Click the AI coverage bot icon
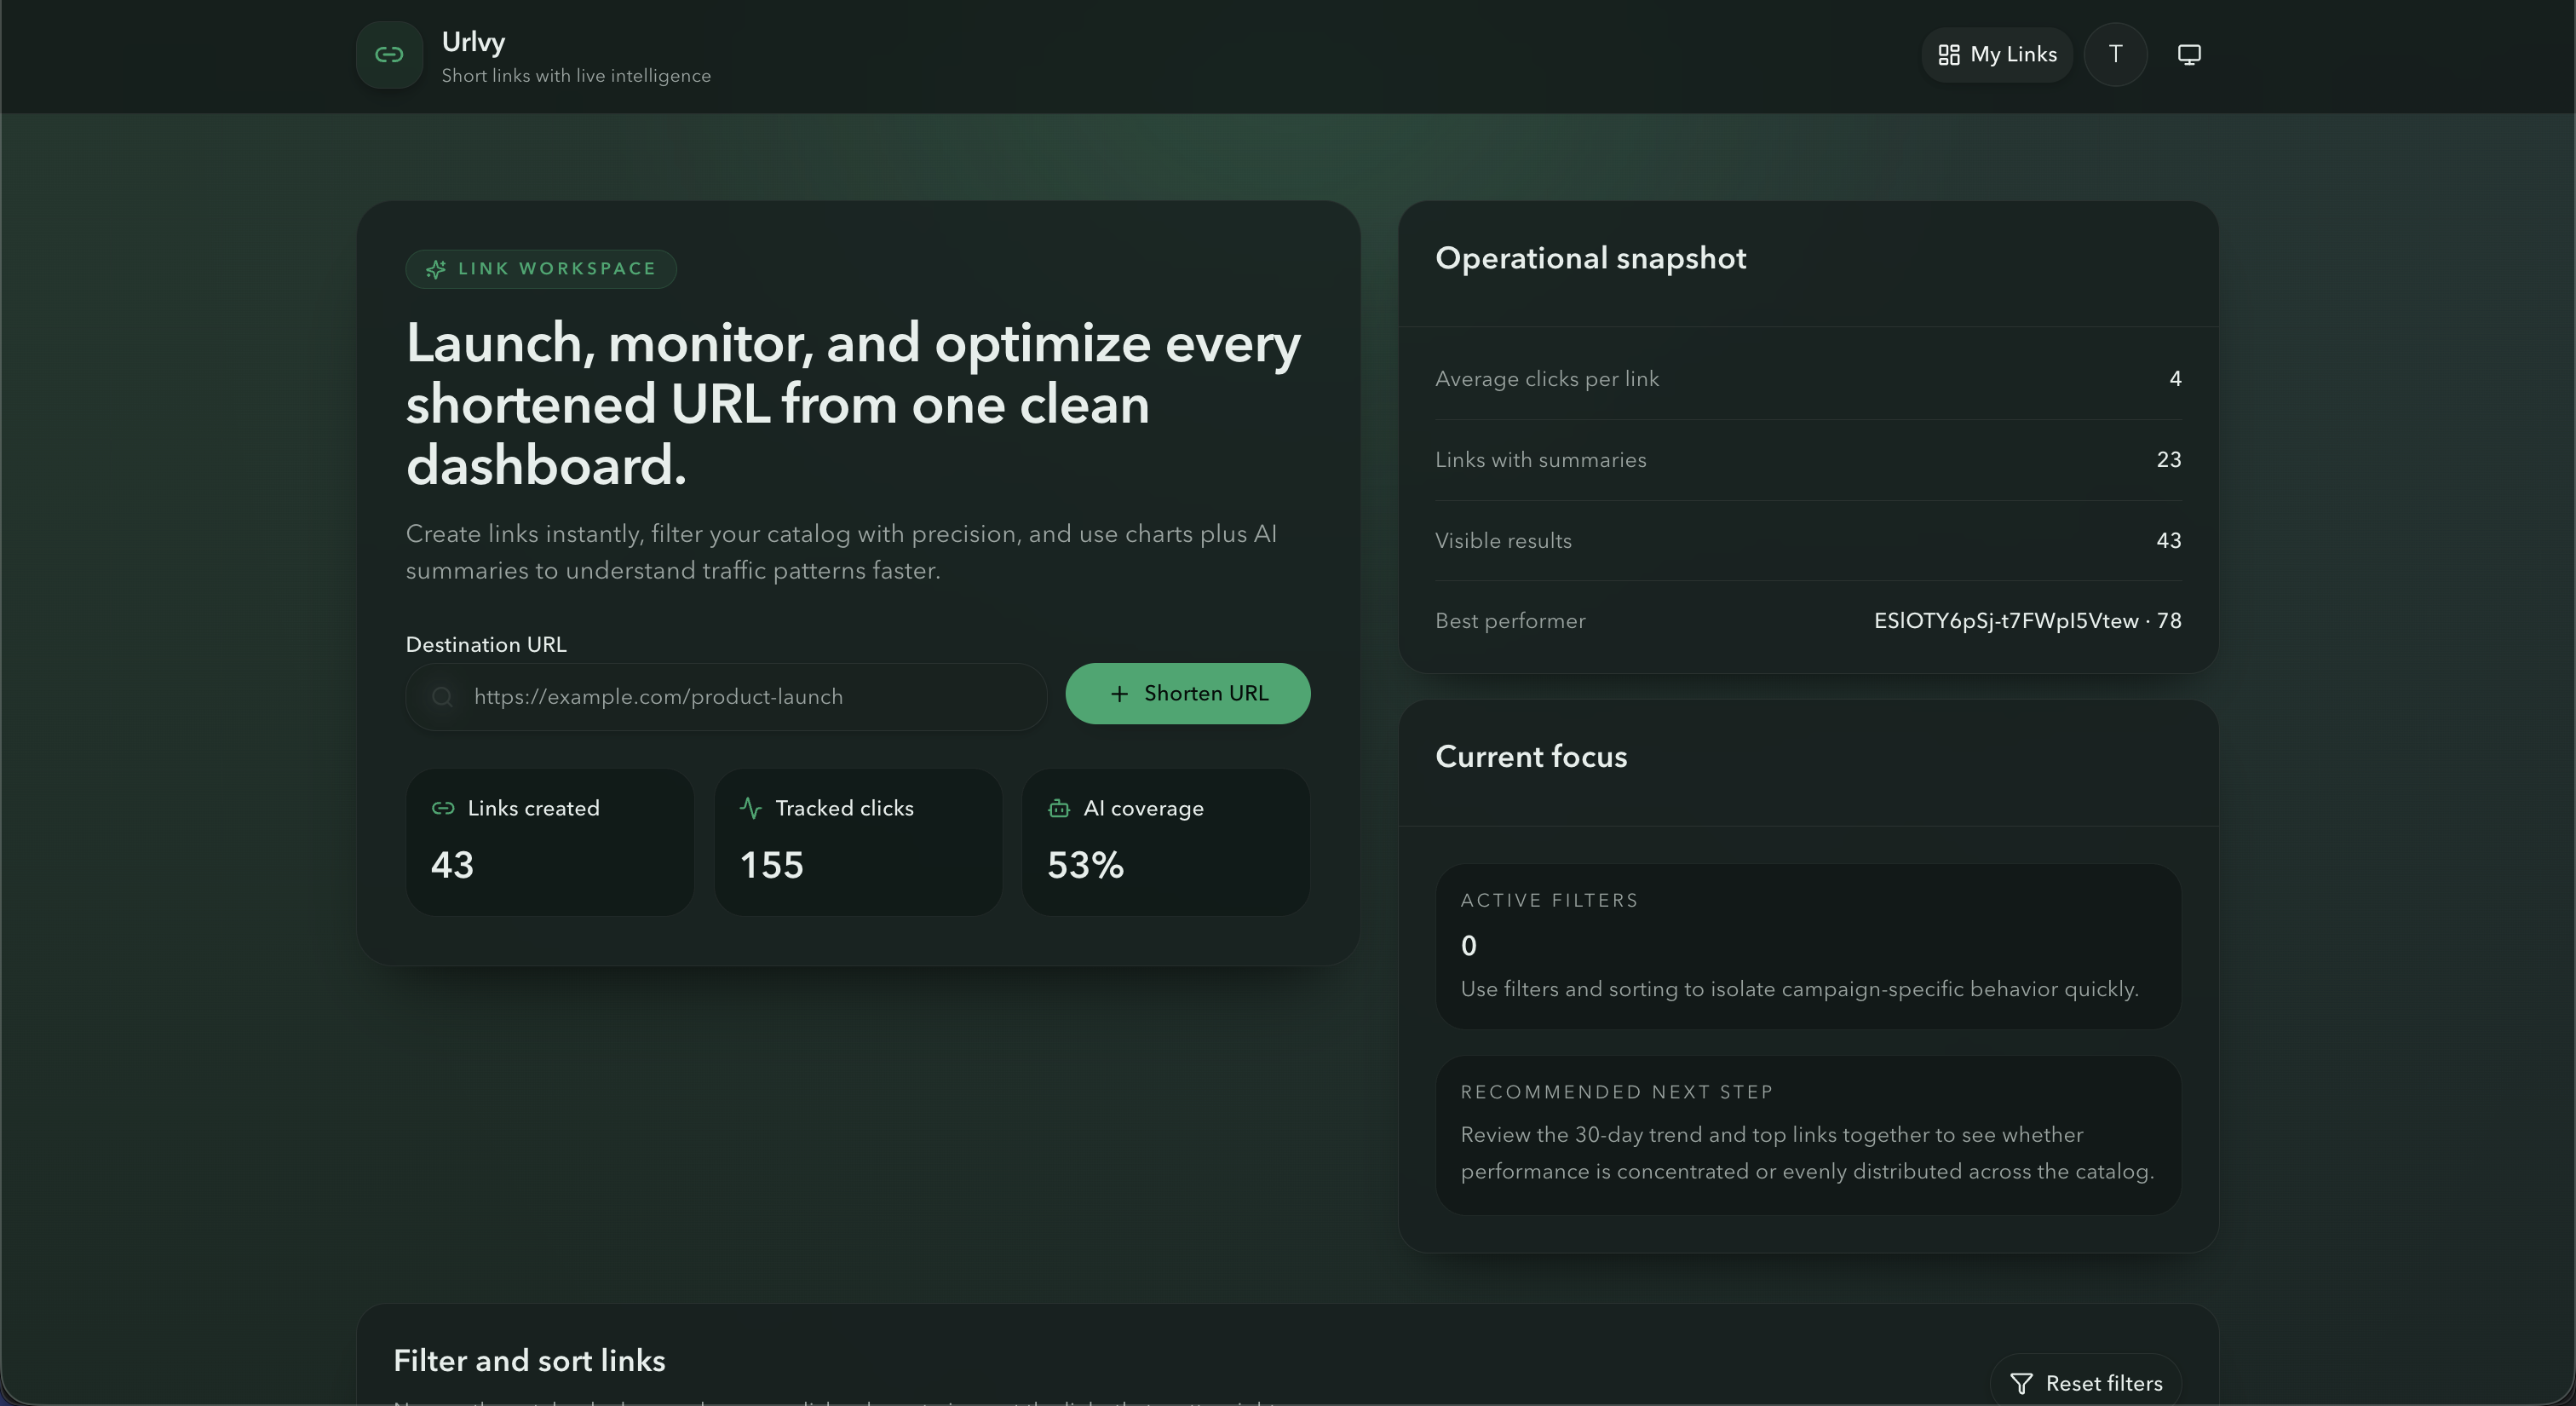2576x1406 pixels. 1059,808
